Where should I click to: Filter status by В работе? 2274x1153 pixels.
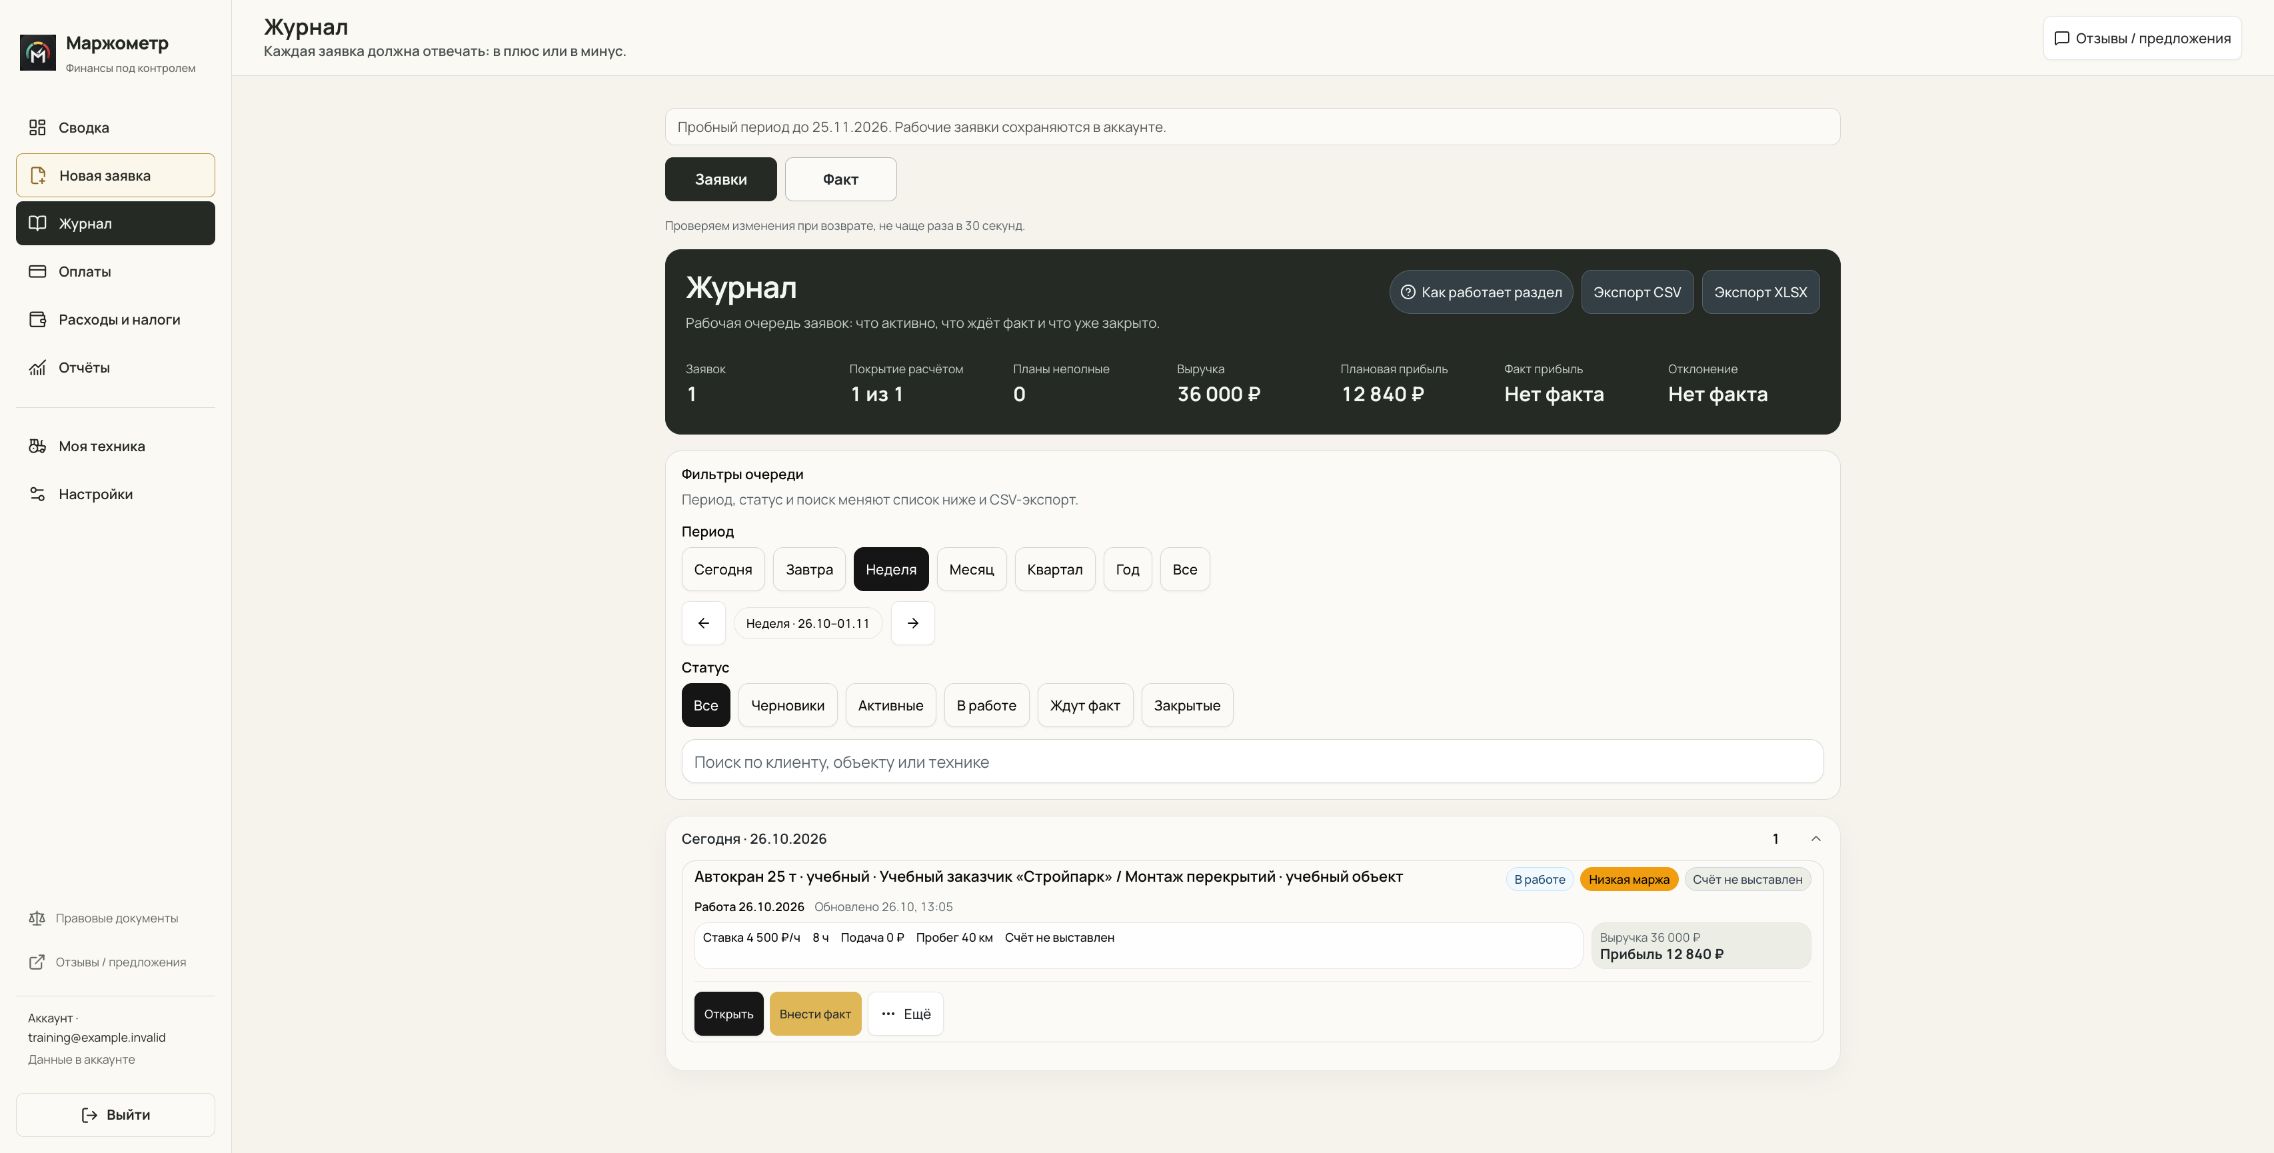tap(986, 705)
